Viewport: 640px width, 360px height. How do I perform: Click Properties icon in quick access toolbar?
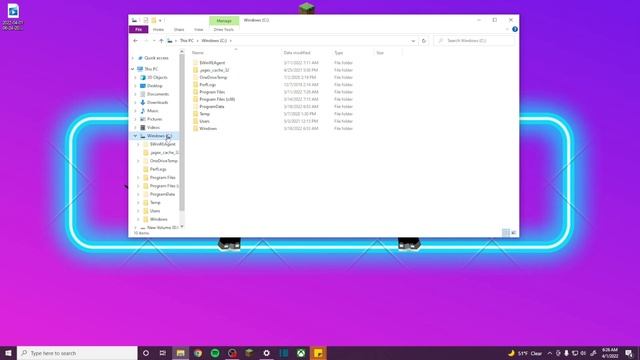coord(146,20)
